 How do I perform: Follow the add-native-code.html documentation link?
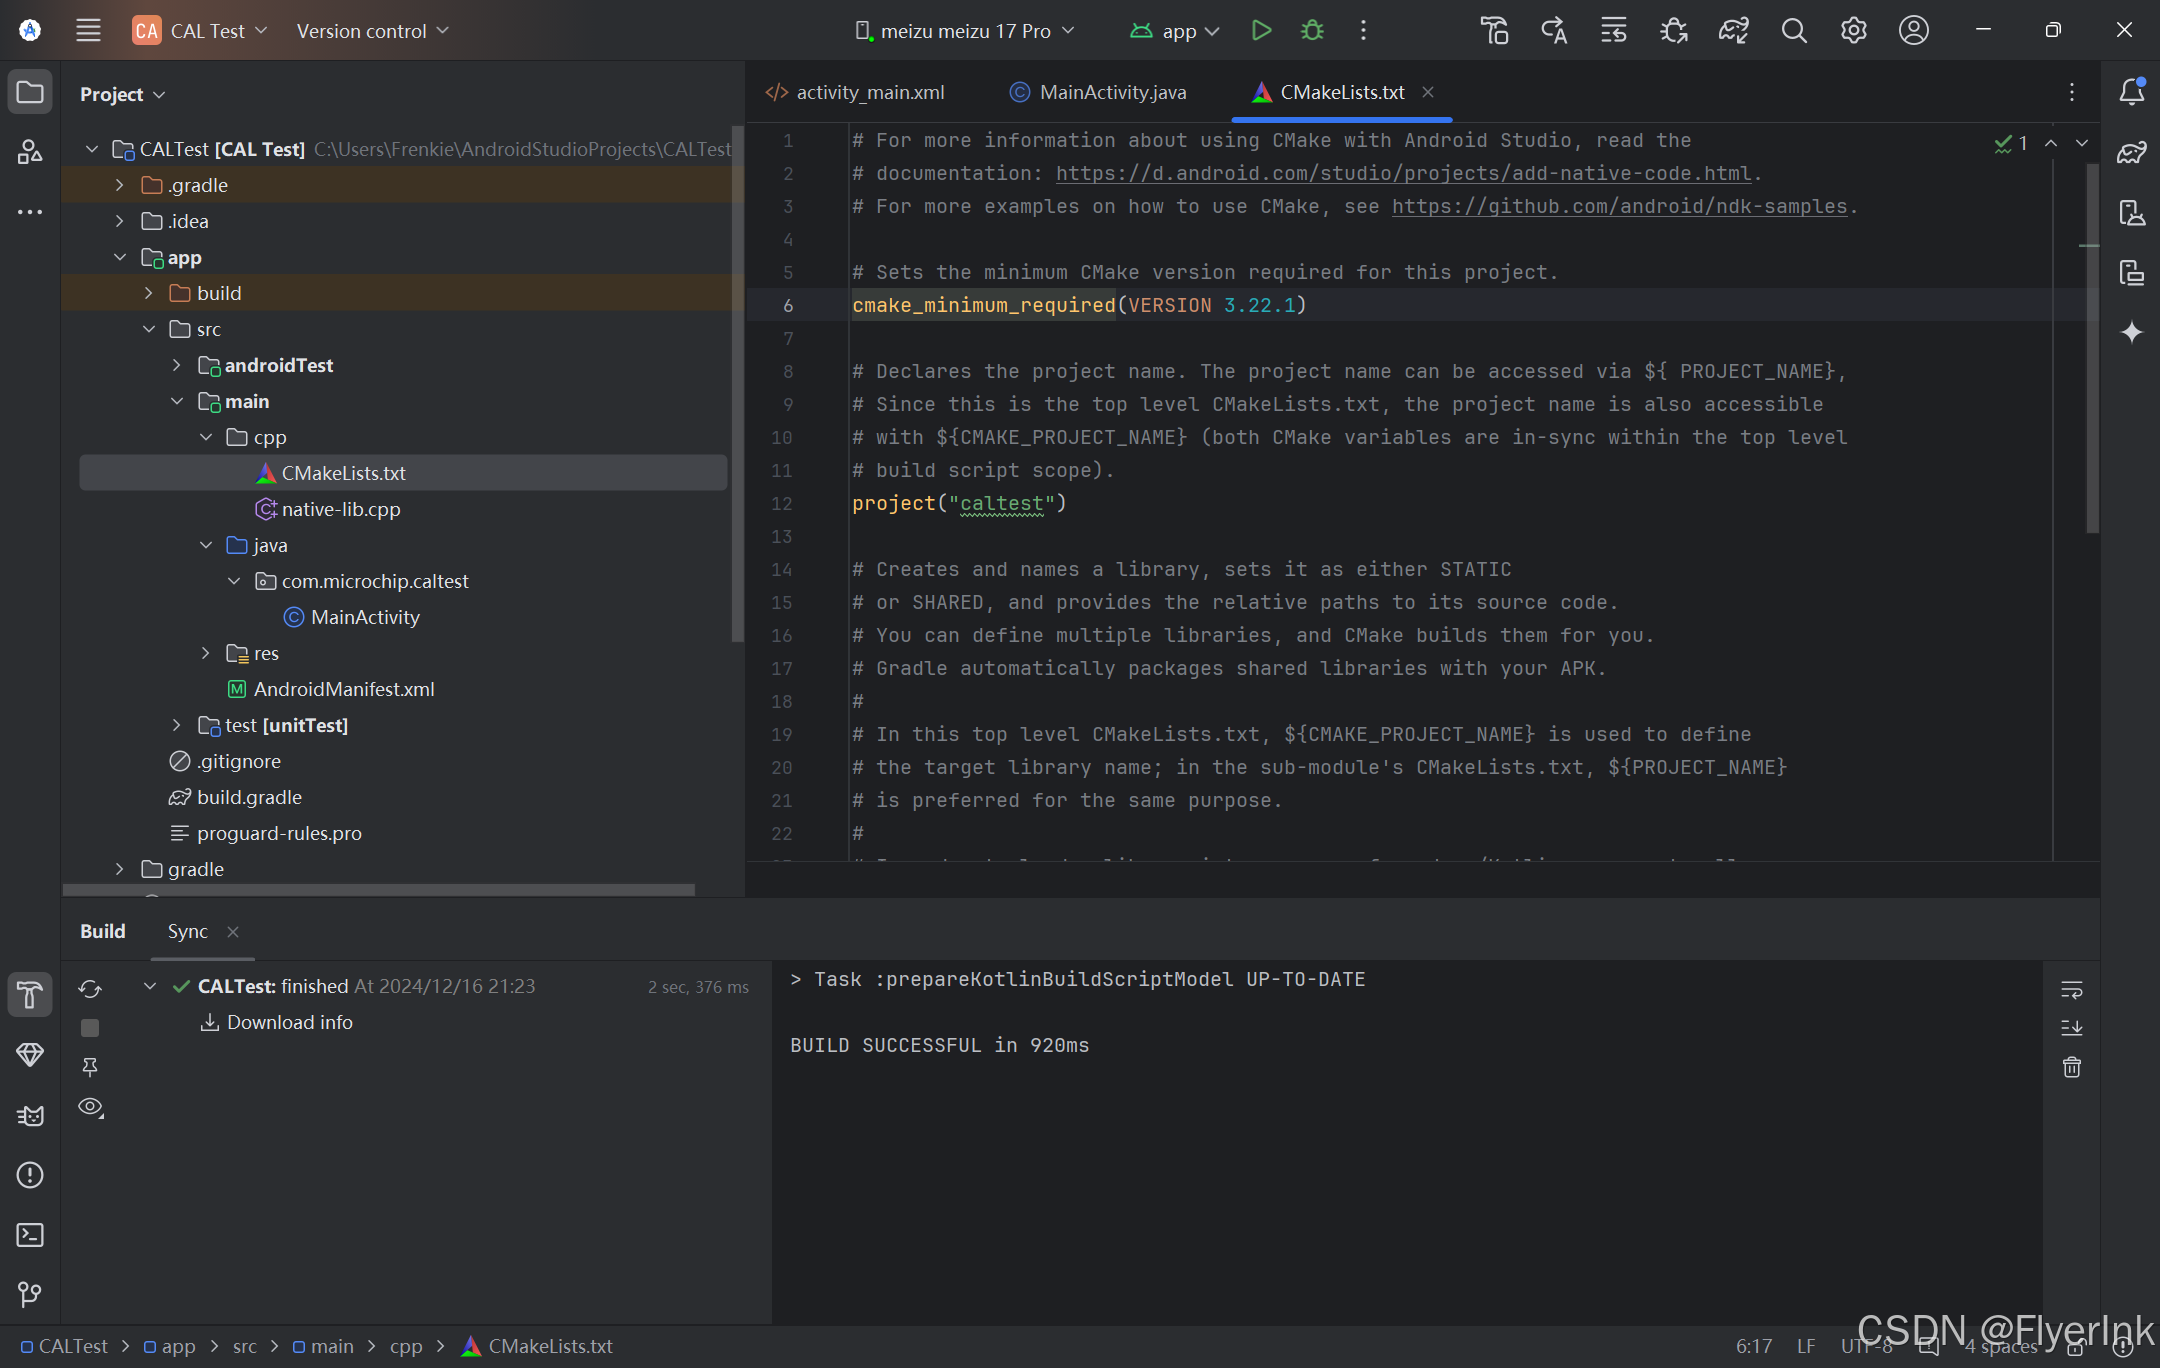tap(1403, 173)
